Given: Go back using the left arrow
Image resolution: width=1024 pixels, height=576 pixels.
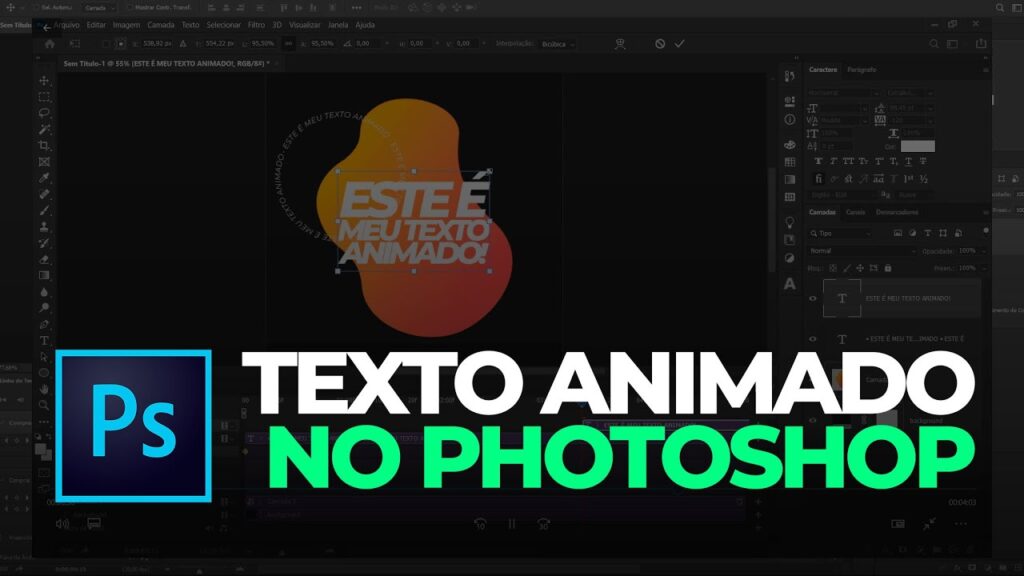Looking at the screenshot, I should 46,27.
